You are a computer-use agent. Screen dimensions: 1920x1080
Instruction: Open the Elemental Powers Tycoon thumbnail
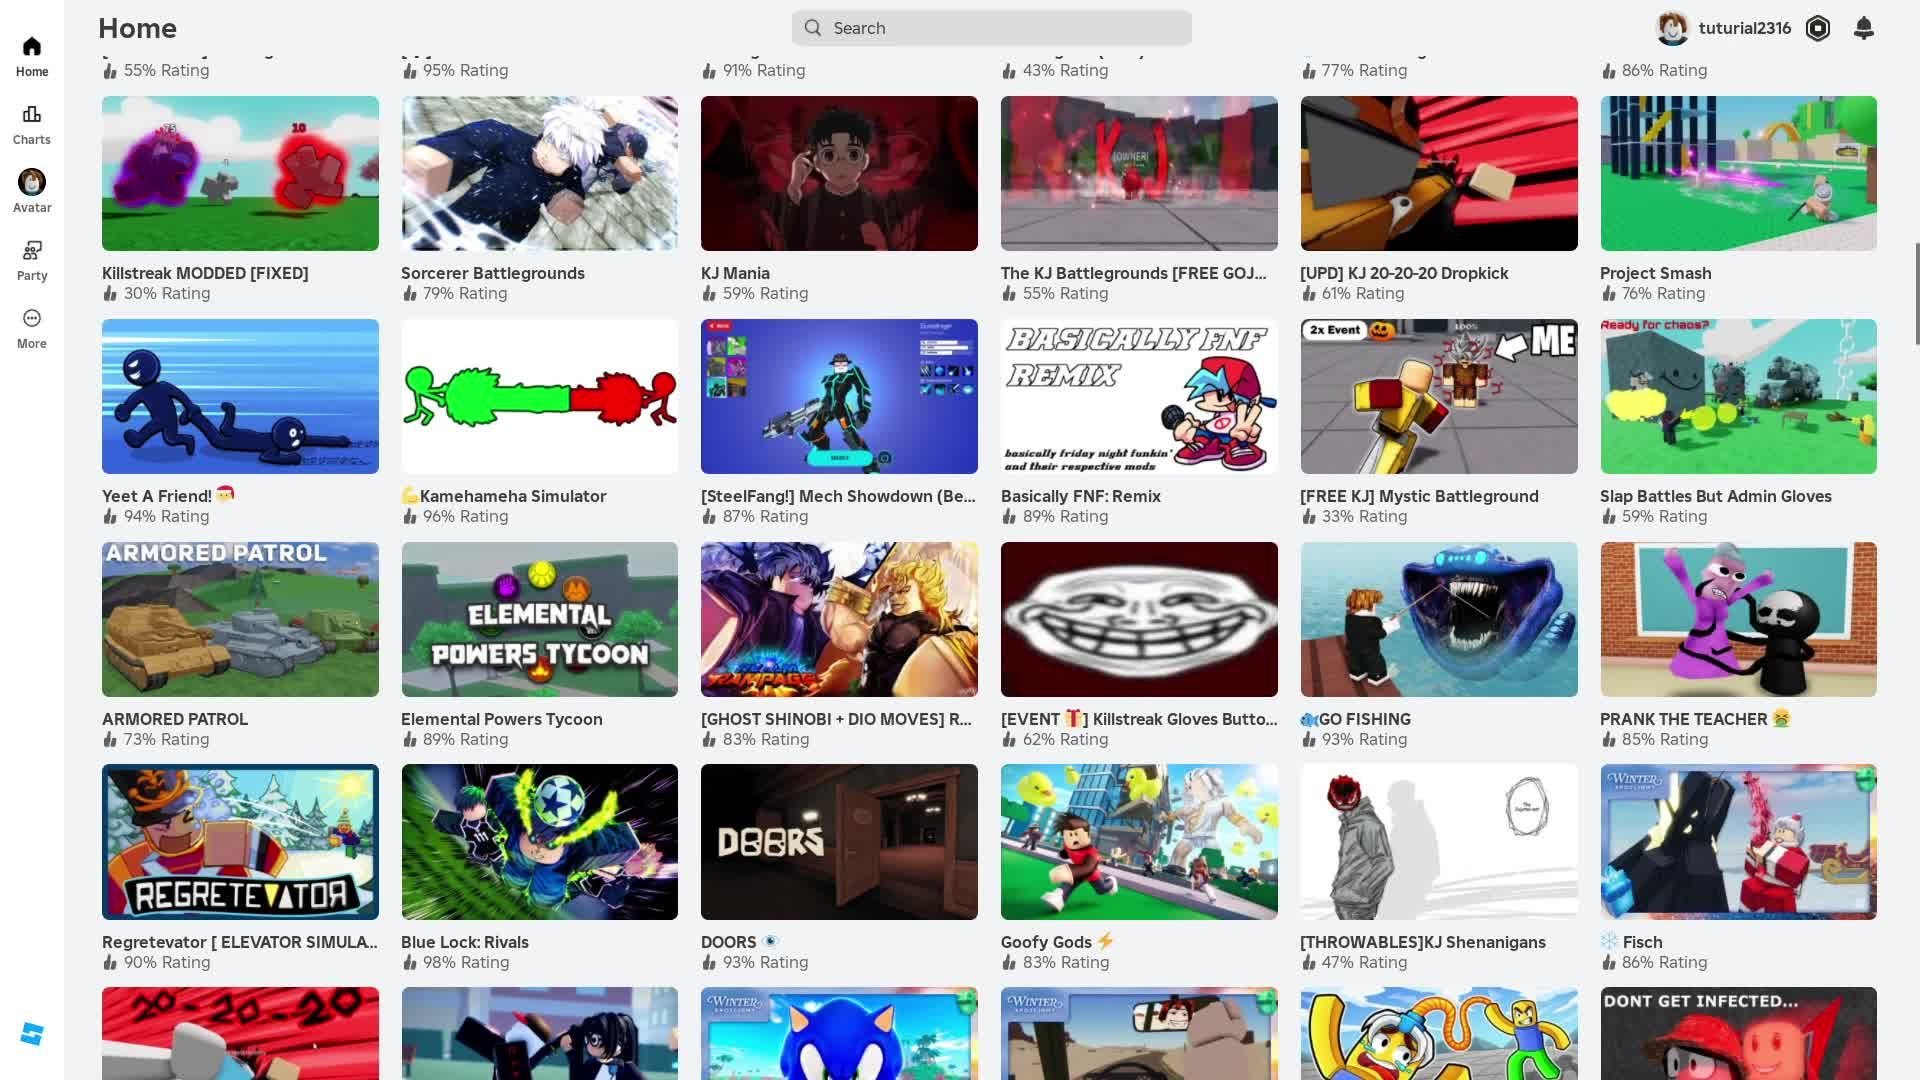pyautogui.click(x=539, y=619)
